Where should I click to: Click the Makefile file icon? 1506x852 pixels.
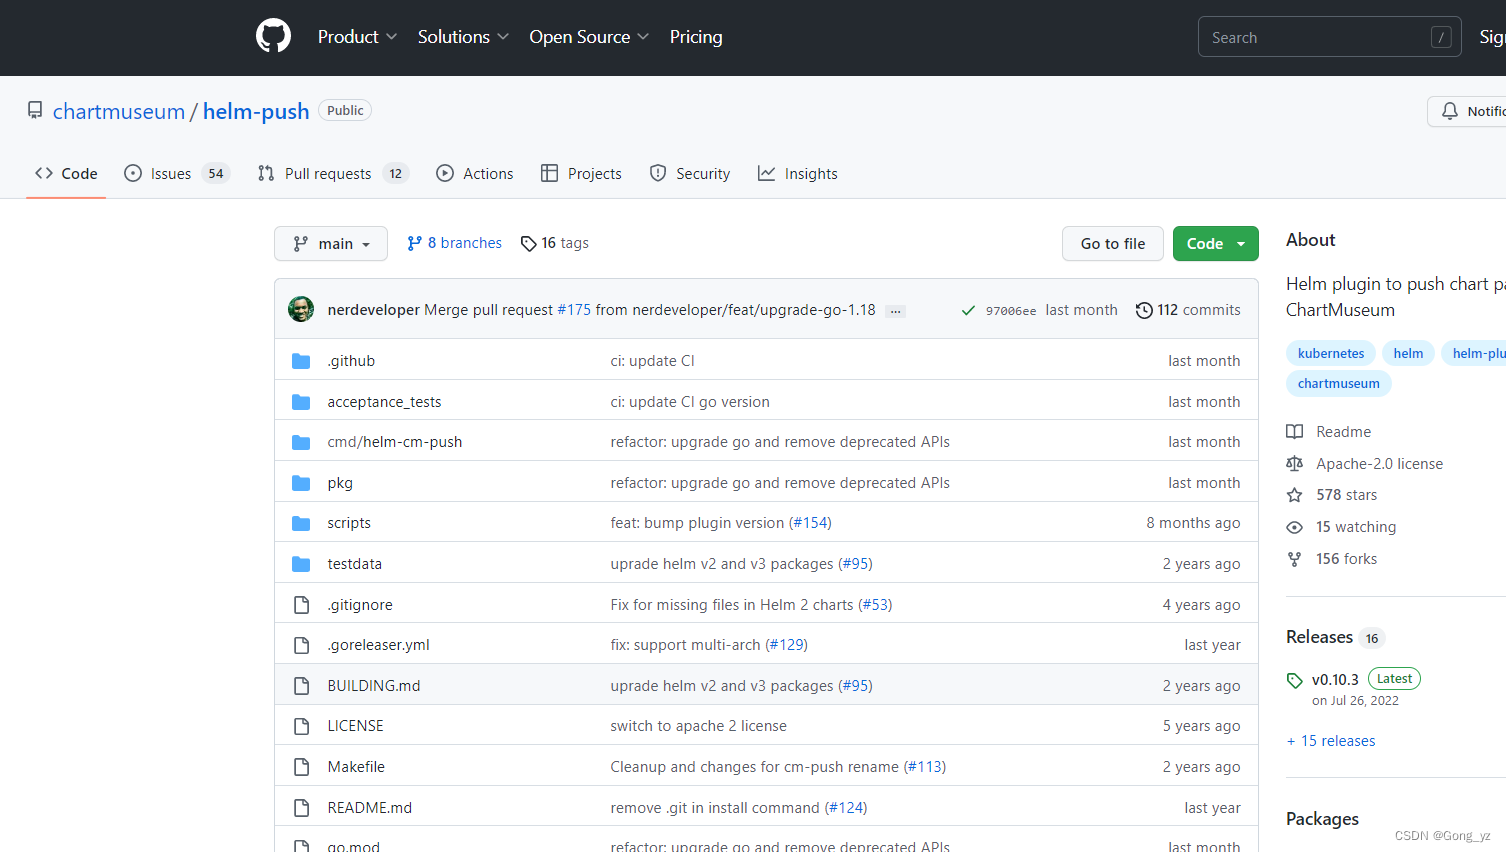pos(301,767)
